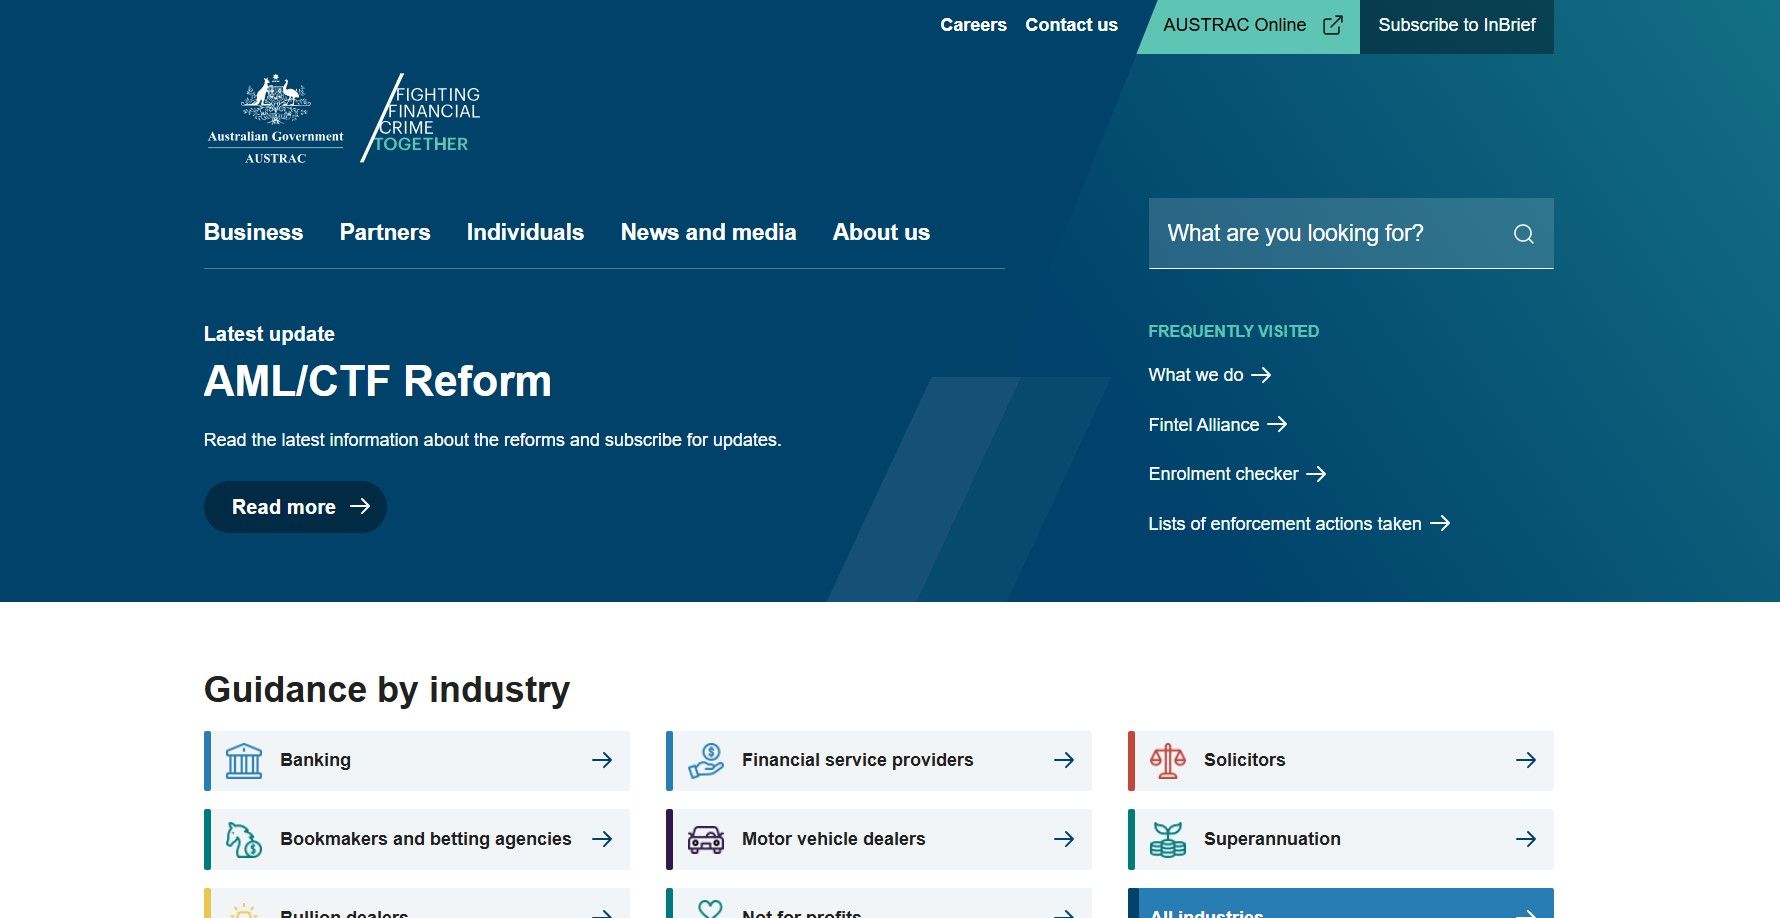
Task: Go to the Contact us page
Action: point(1071,26)
